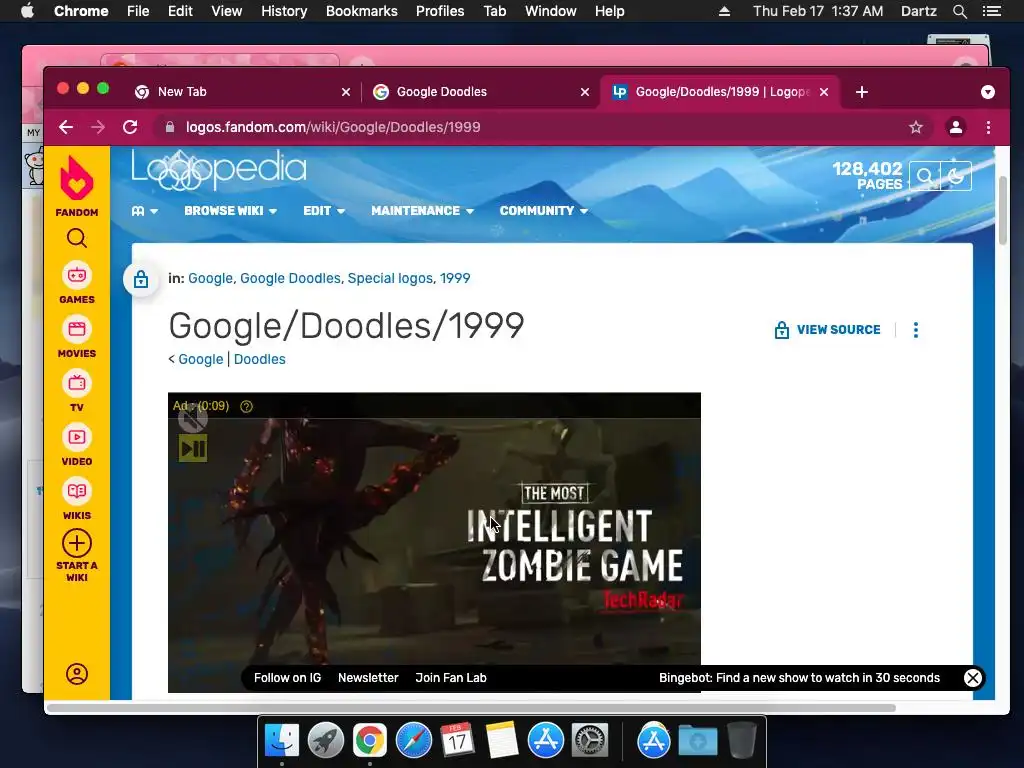This screenshot has height=768, width=1024.
Task: Open Spotlight search in menu bar
Action: pyautogui.click(x=959, y=11)
